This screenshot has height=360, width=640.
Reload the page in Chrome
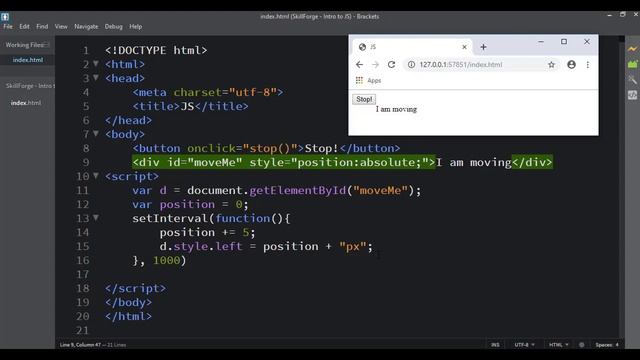pyautogui.click(x=391, y=64)
